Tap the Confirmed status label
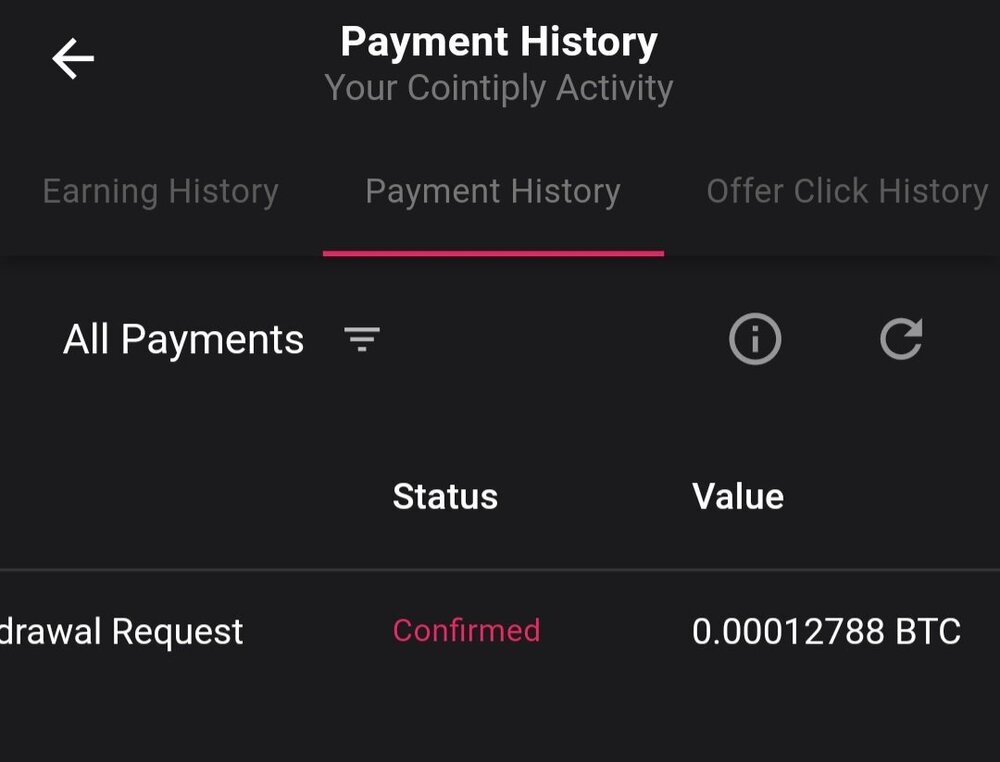Viewport: 1000px width, 762px height. point(467,631)
